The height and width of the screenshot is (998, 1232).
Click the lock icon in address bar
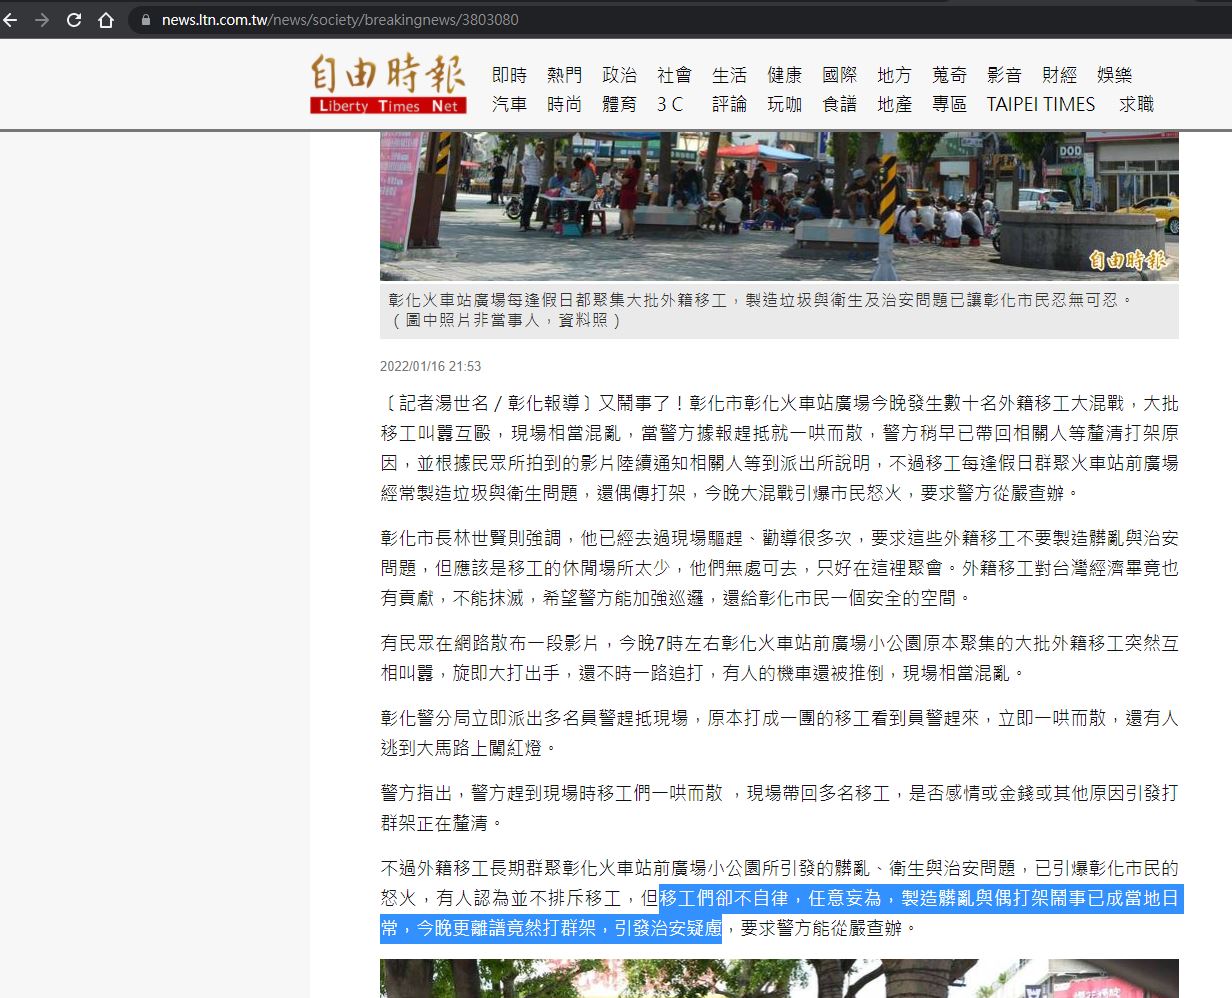147,20
